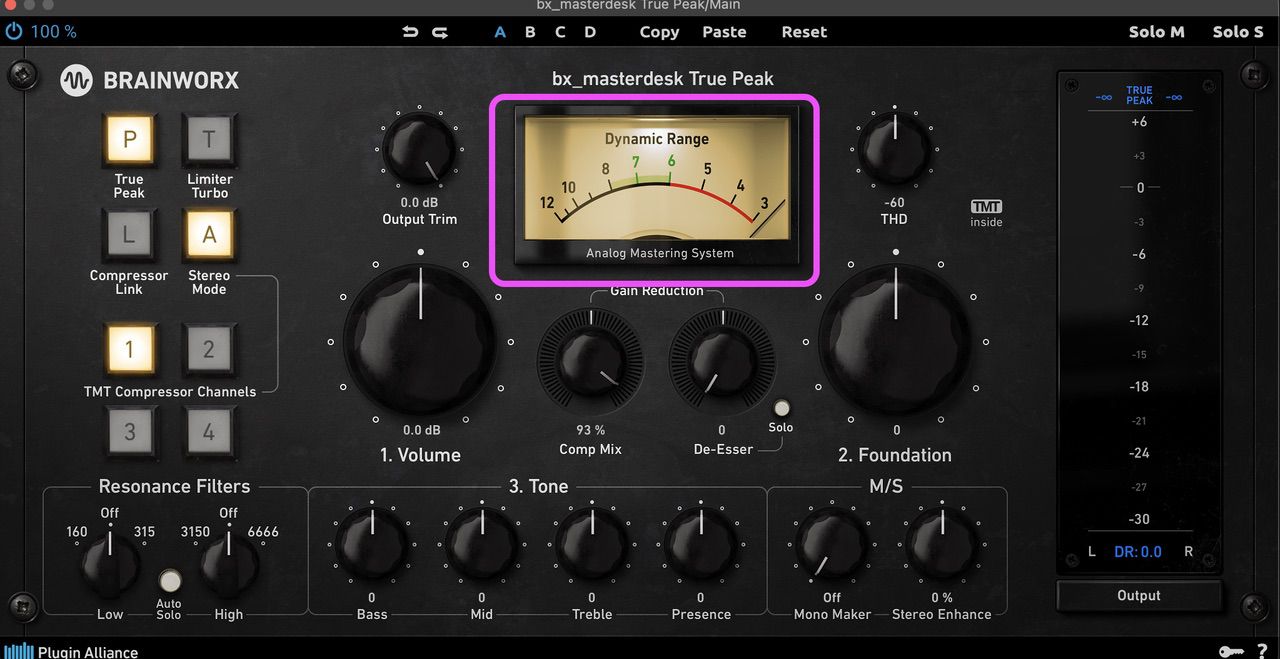The width and height of the screenshot is (1280, 659).
Task: Open the help question mark icon
Action: coord(1262,651)
